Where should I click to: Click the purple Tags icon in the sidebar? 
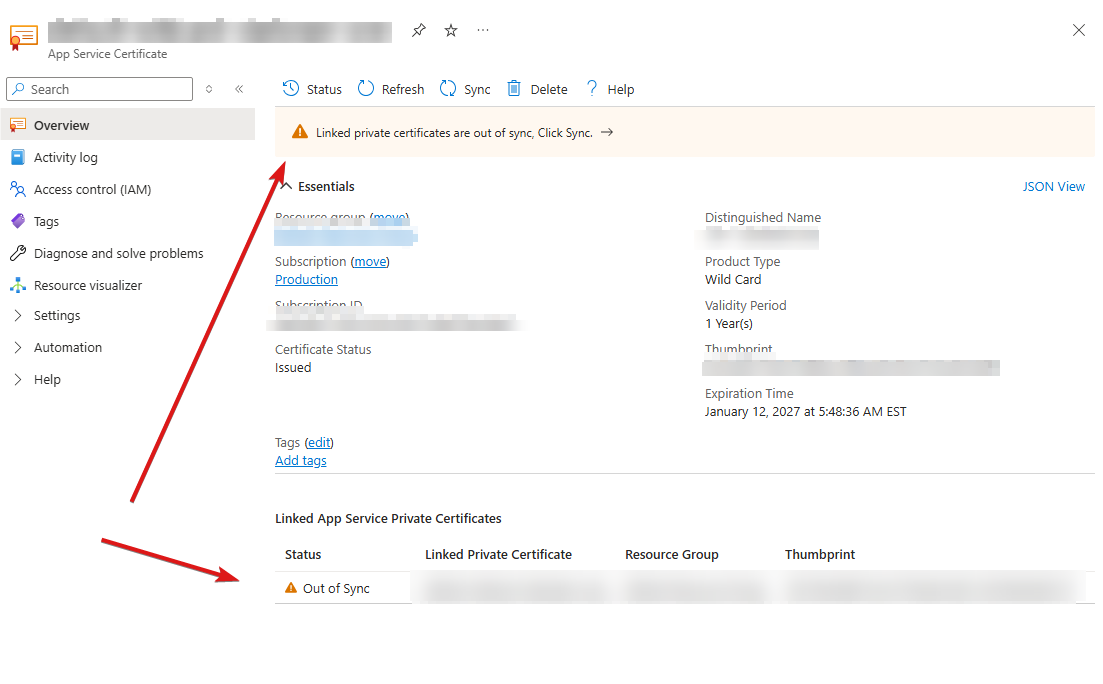click(18, 222)
